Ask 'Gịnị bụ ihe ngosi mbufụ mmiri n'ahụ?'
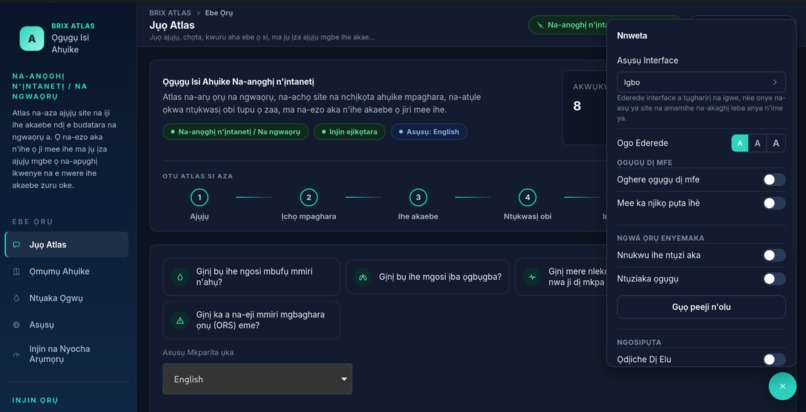This screenshot has height=412, width=806. tap(251, 276)
